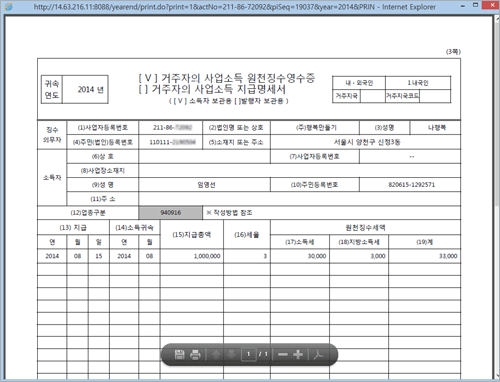
Task: Click the (16)세율 column header
Action: (247, 235)
